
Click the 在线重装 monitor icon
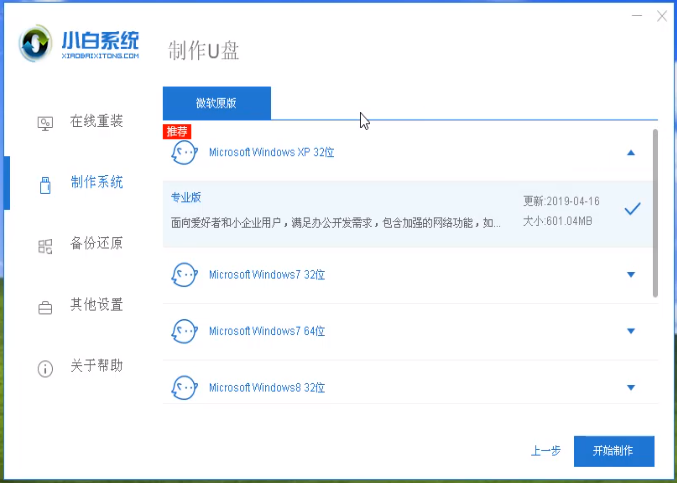click(45, 123)
